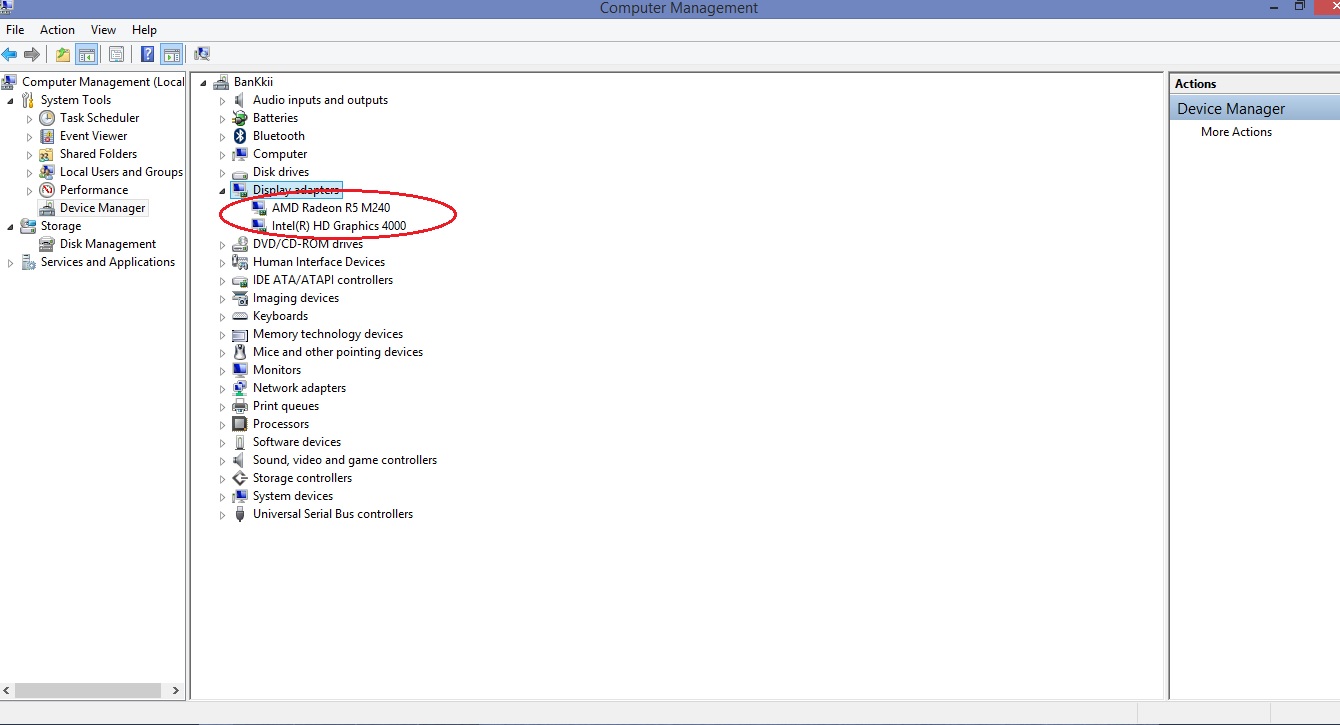Click the Bluetooth device icon
The image size is (1340, 725).
(240, 136)
